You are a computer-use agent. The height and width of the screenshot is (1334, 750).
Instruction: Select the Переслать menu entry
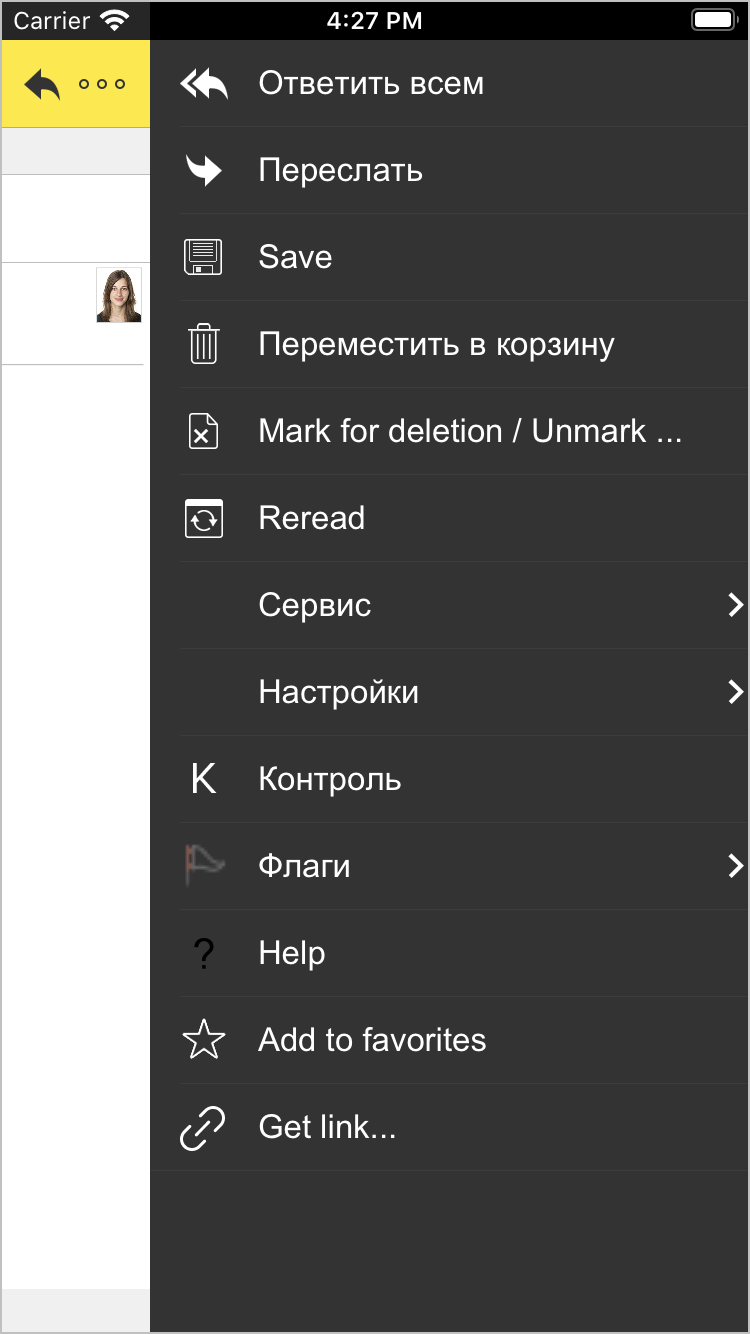point(340,171)
